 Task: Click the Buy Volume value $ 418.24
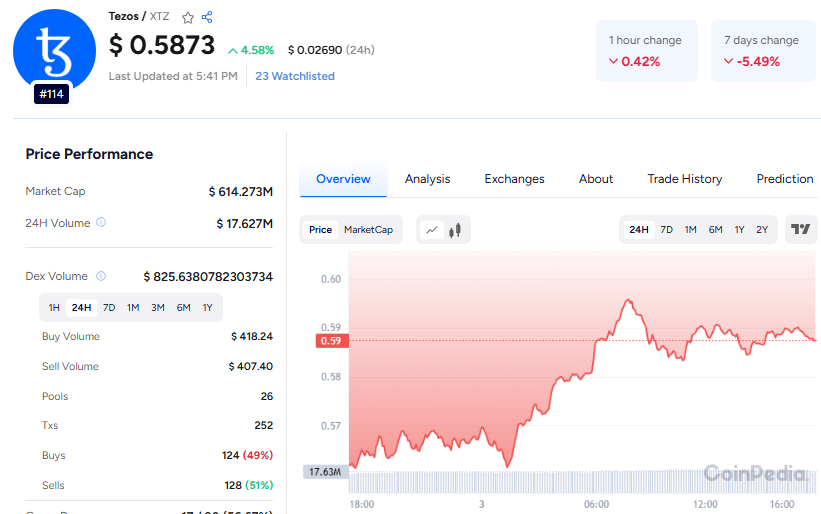(x=252, y=337)
